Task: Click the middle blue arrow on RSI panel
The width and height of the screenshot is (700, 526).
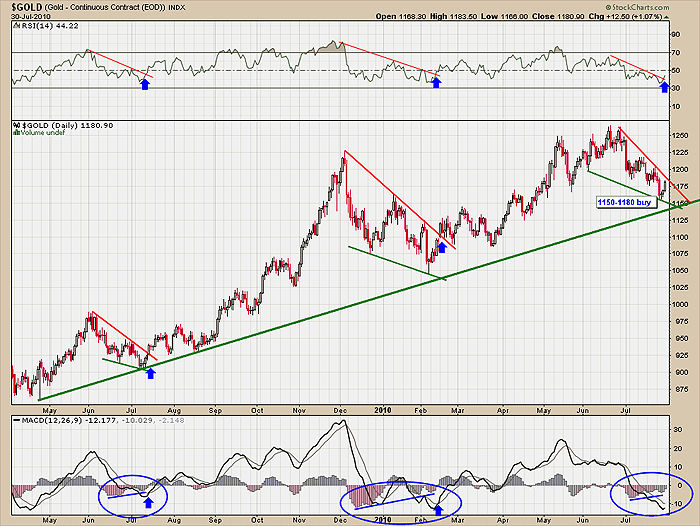Action: 436,81
